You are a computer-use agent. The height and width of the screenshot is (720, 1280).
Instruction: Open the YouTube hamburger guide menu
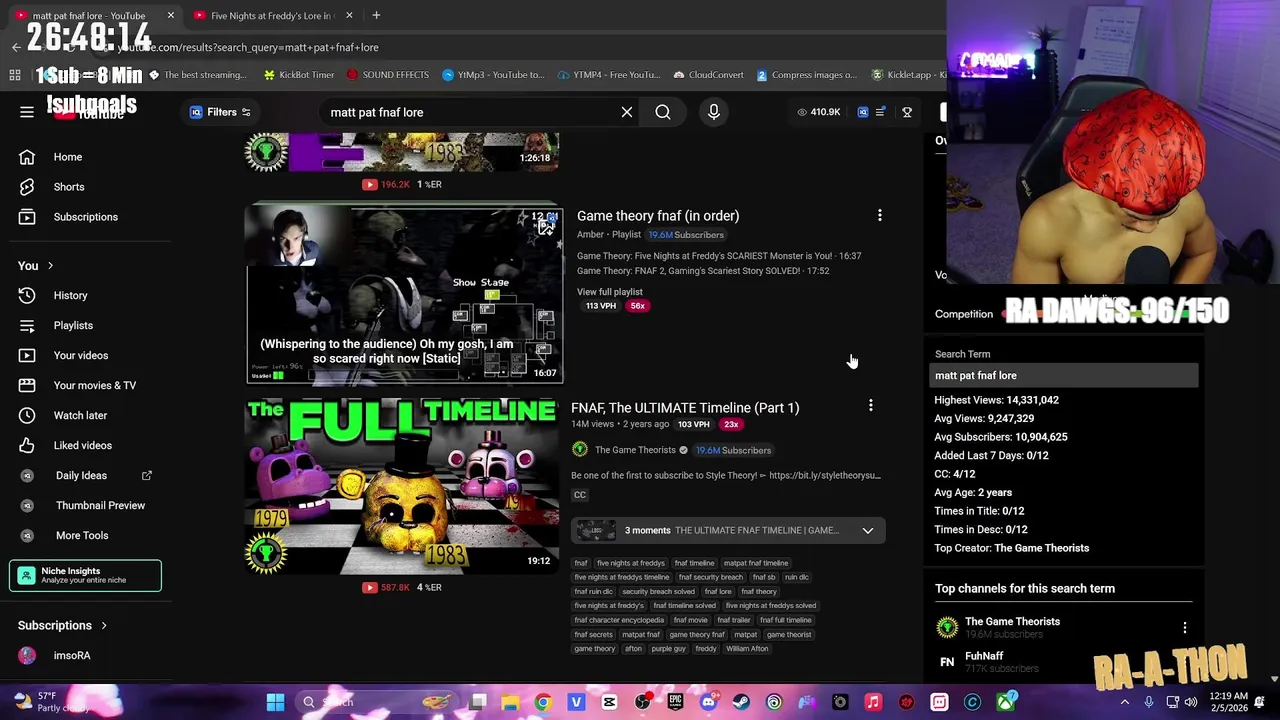[27, 112]
